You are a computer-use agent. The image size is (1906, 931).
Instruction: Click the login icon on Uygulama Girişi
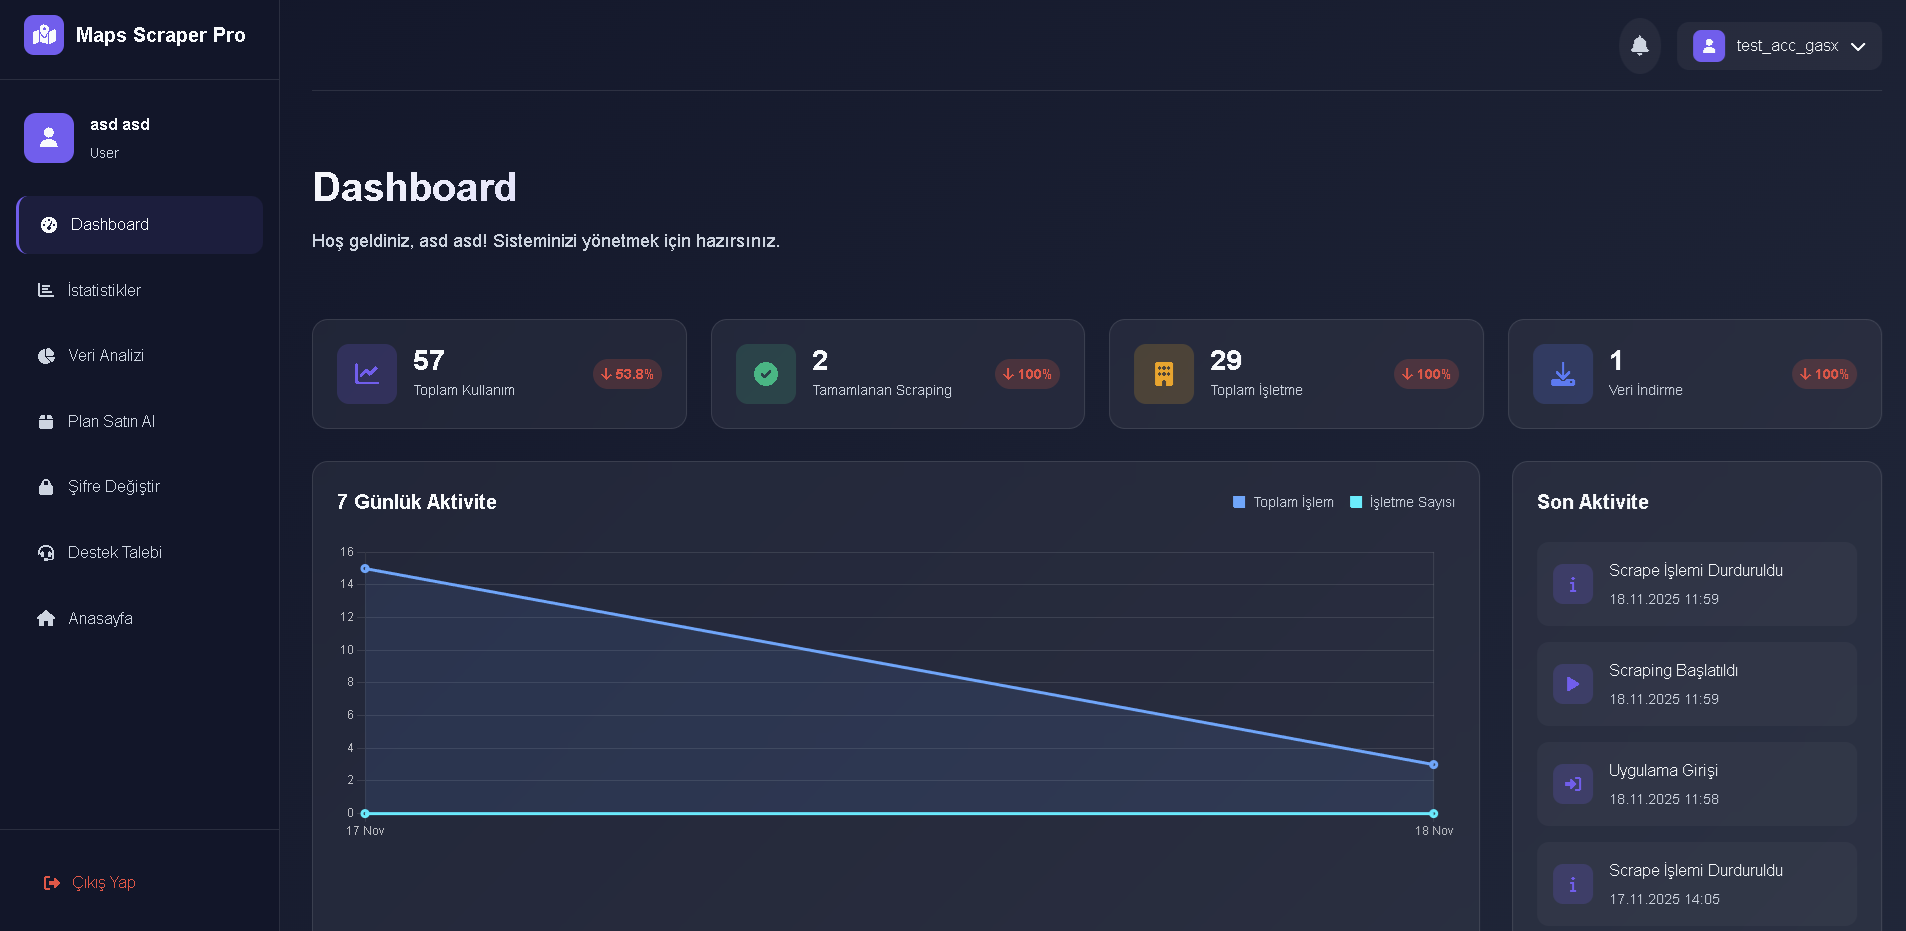coord(1573,784)
